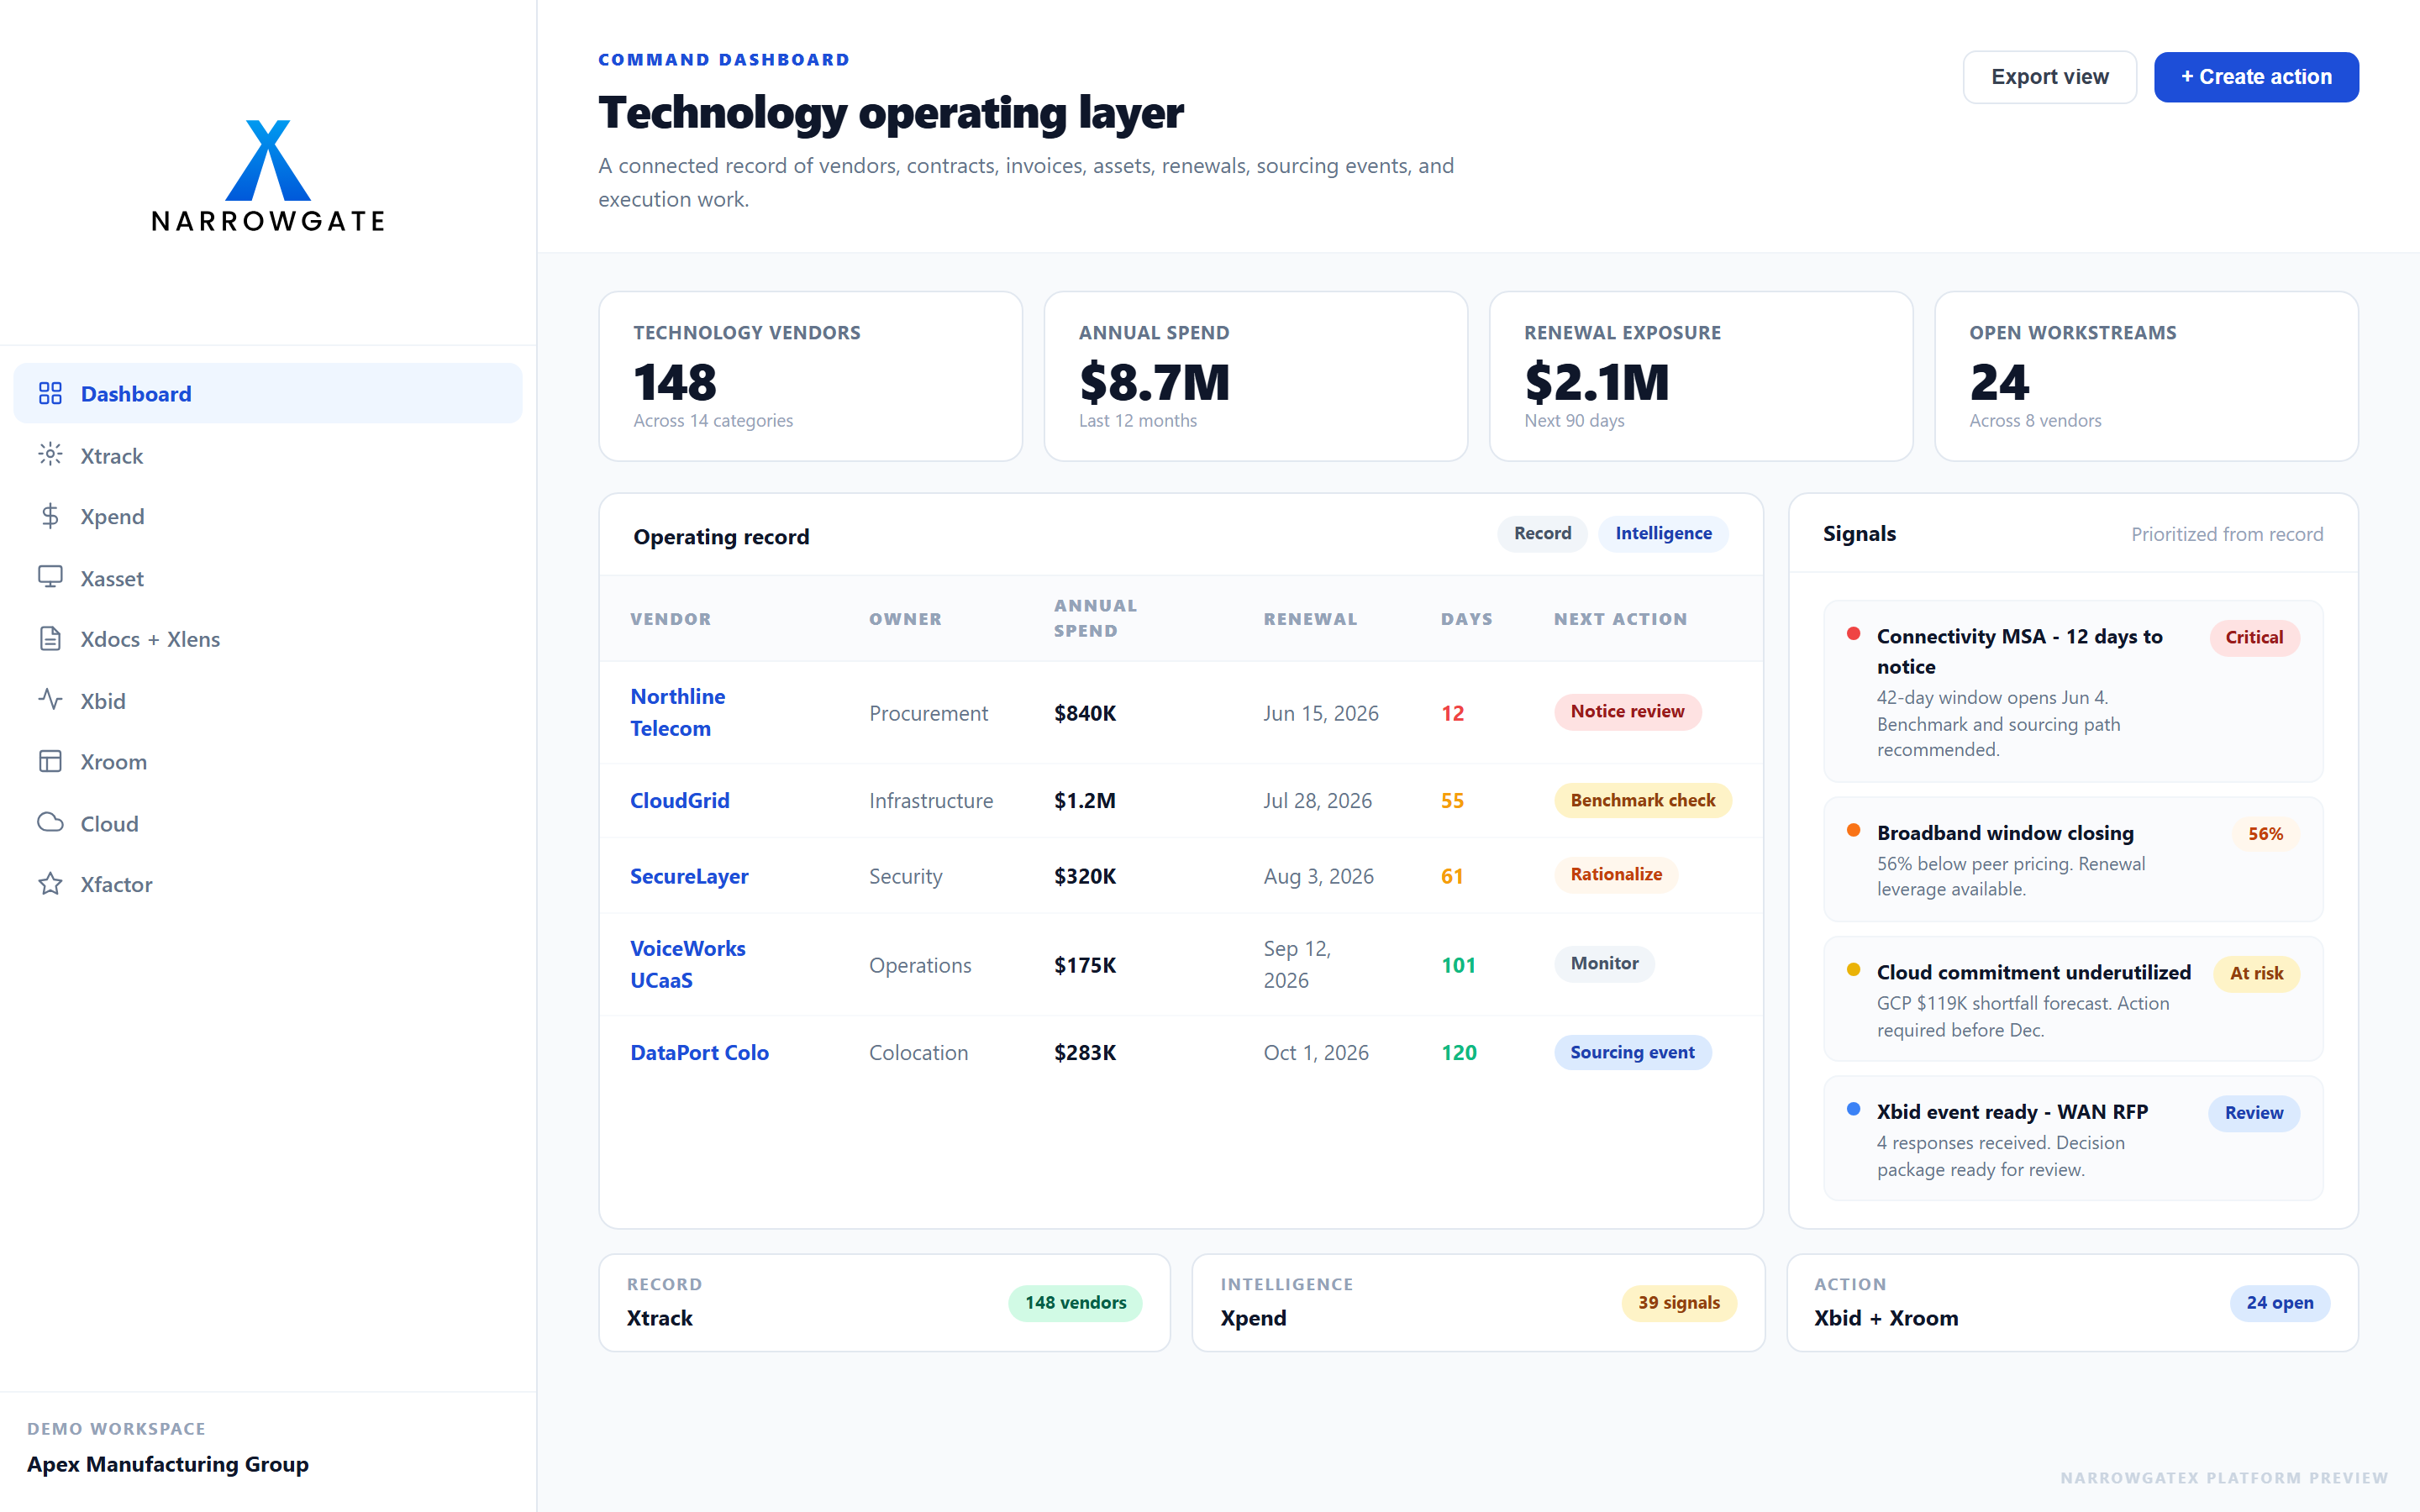Click the blue dot on Xbid event
2420x1512 pixels.
coord(1853,1108)
